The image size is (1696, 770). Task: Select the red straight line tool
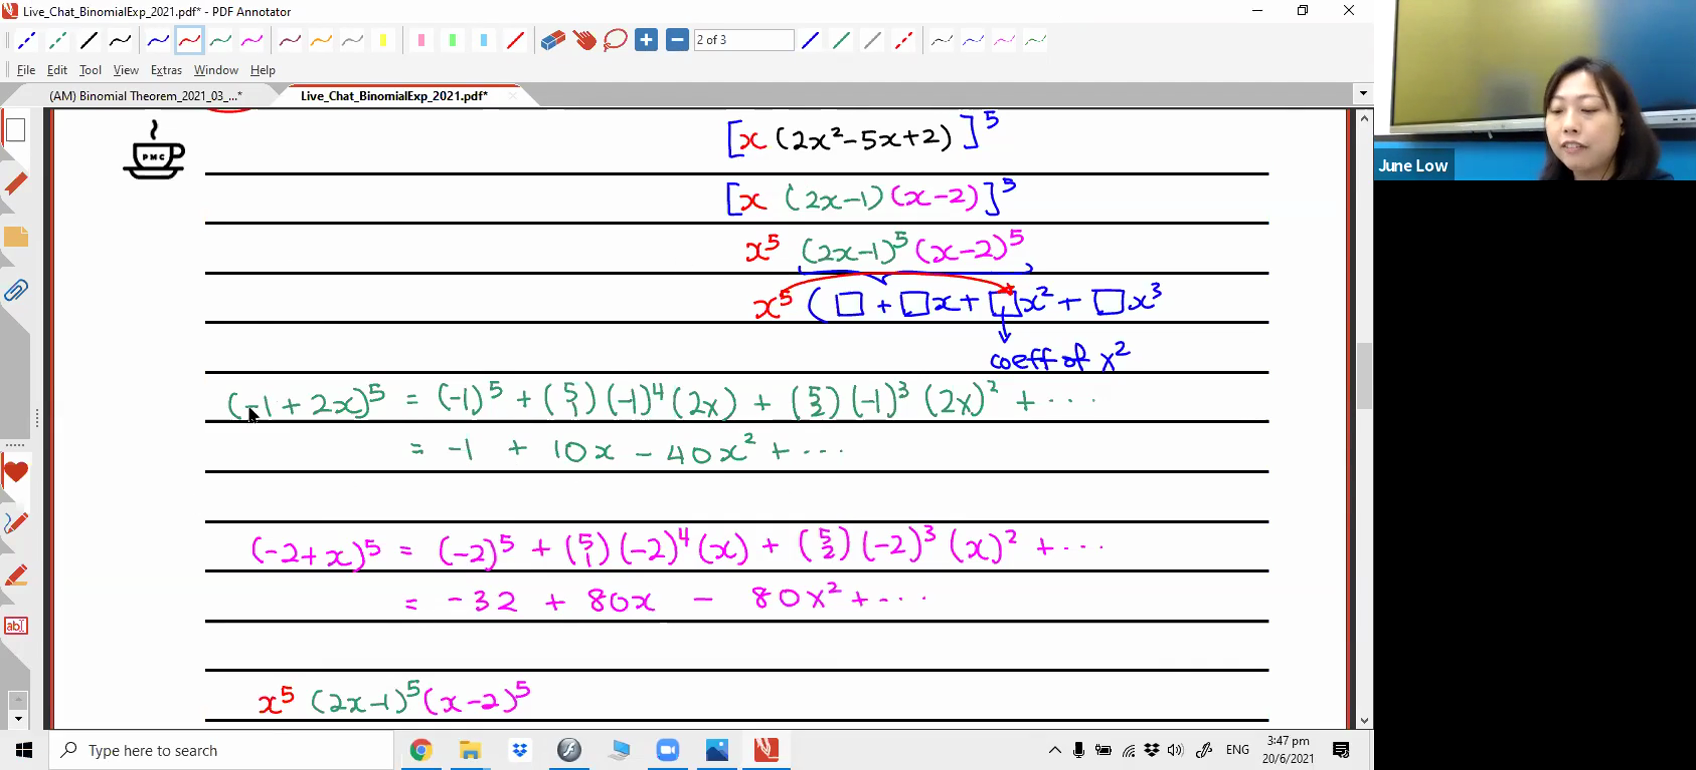515,41
